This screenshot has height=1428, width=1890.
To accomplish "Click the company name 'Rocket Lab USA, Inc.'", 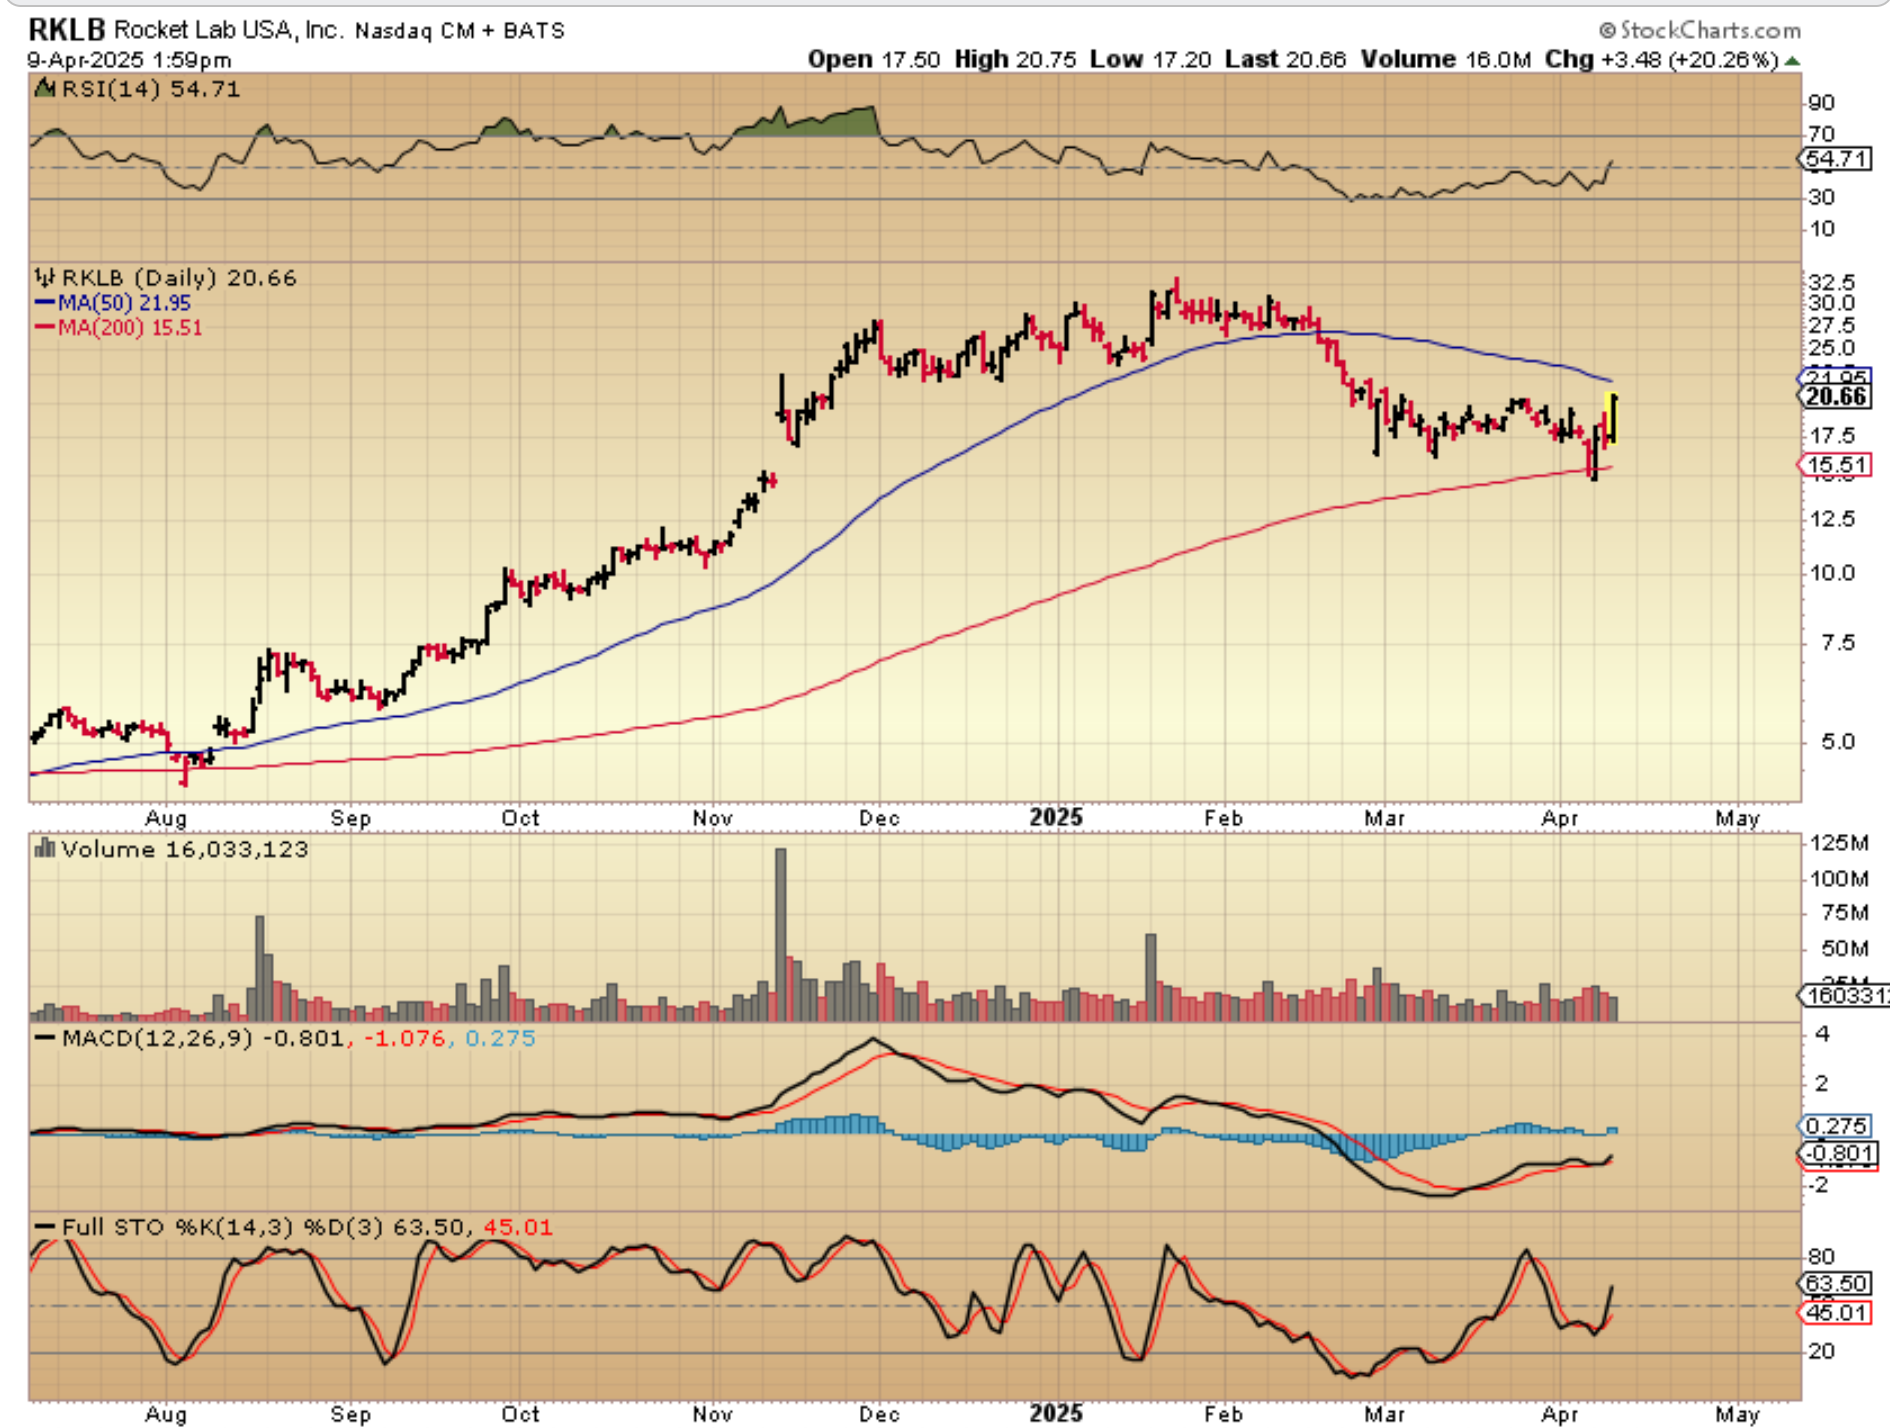I will coord(228,30).
